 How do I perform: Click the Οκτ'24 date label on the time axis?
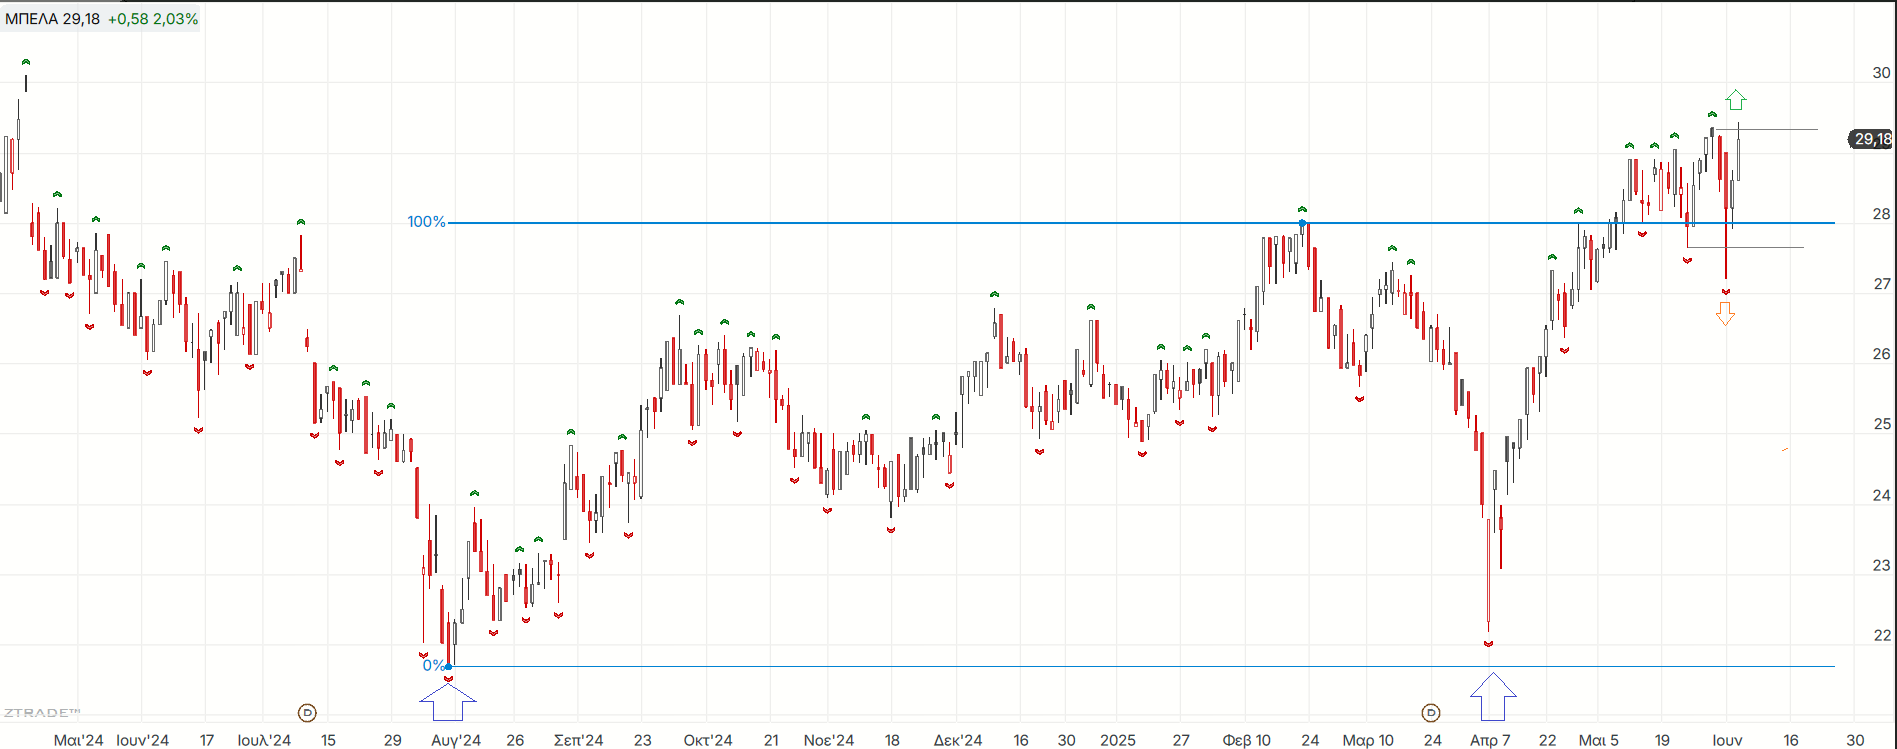click(708, 740)
